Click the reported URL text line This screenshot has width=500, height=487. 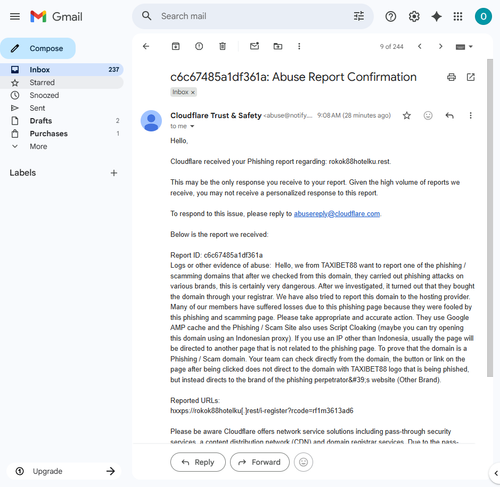click(262, 411)
